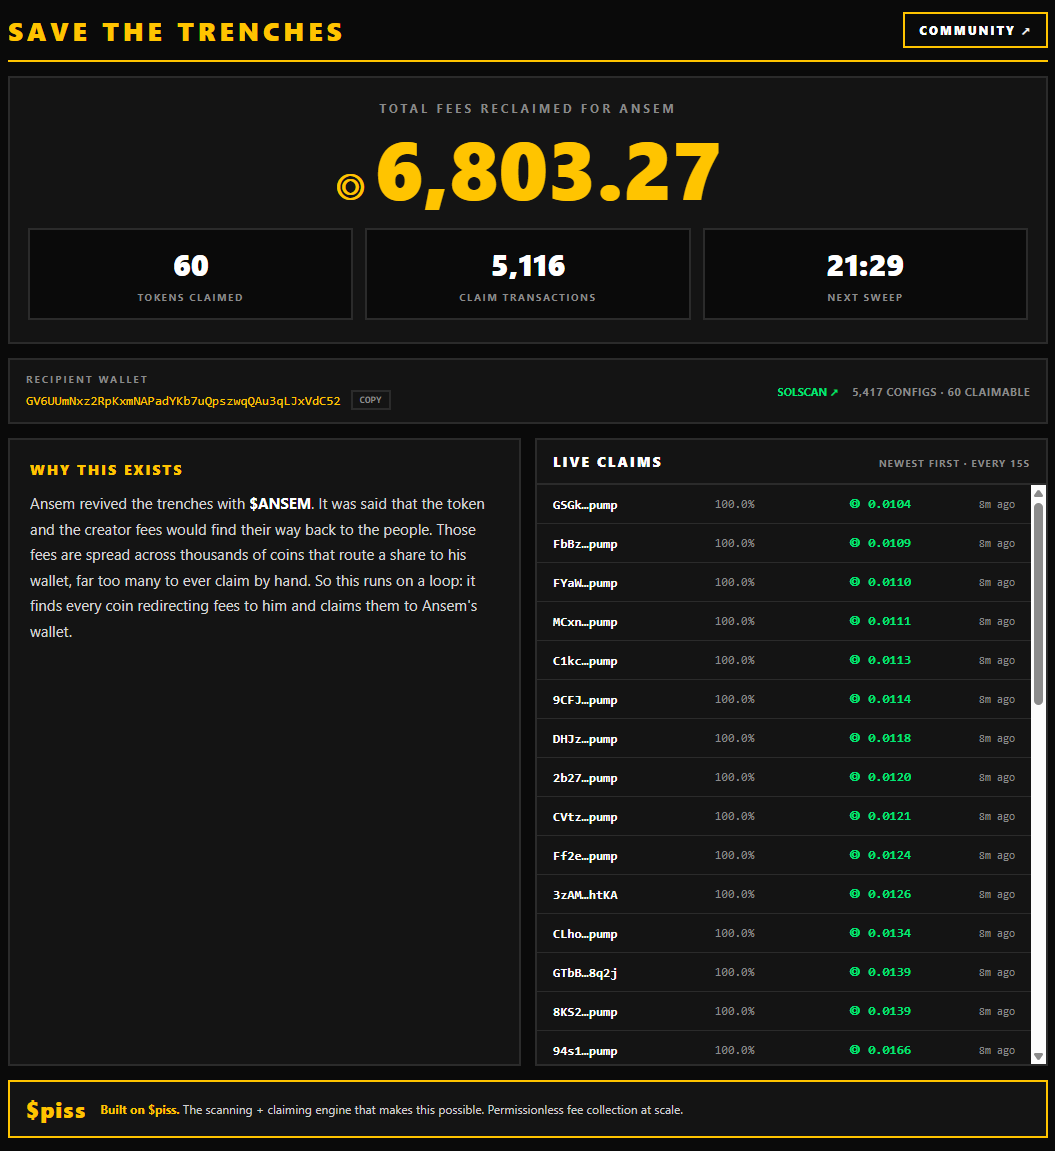The image size is (1055, 1151).
Task: Click the coin icon next to 0.0104
Action: (x=855, y=504)
